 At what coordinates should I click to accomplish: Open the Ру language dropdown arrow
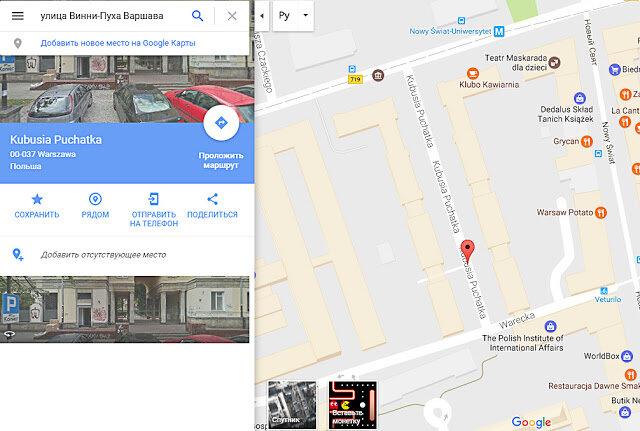[306, 16]
